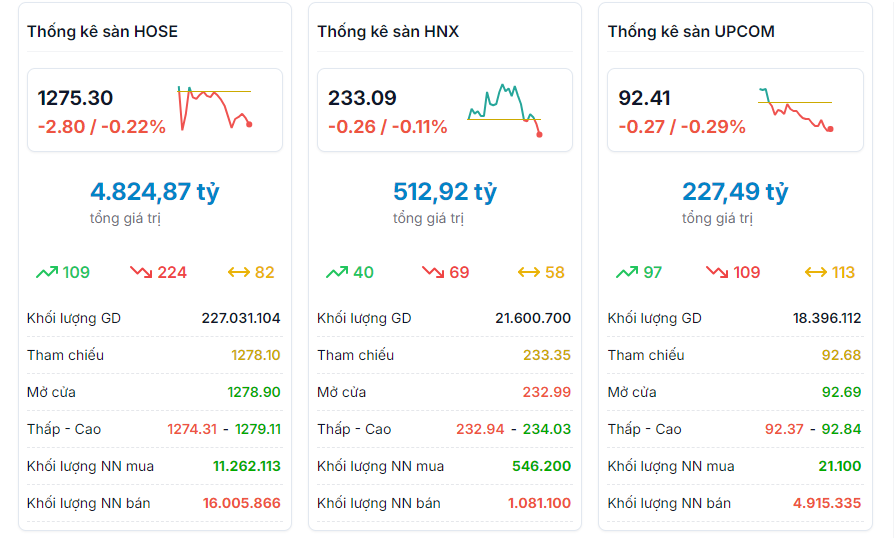Open the UPCOM index mini chart

(x=795, y=108)
